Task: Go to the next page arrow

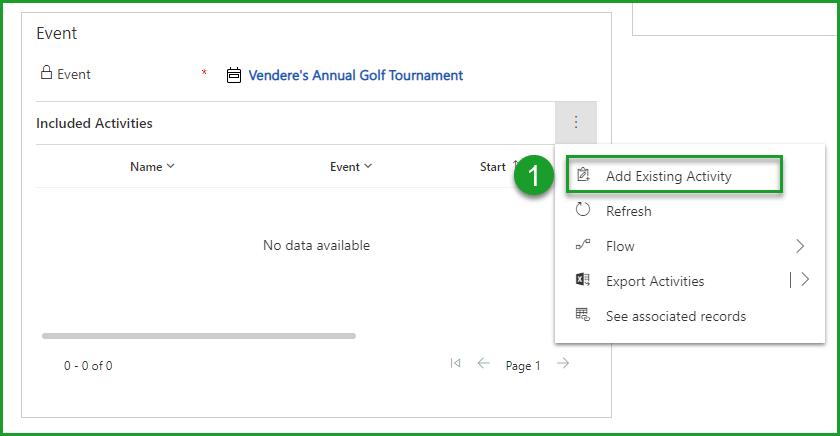Action: (563, 364)
